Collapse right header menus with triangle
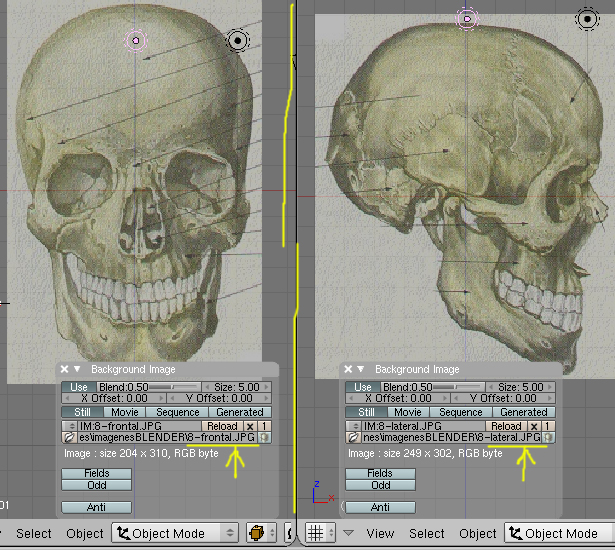The width and height of the screenshot is (615, 550). tap(348, 533)
